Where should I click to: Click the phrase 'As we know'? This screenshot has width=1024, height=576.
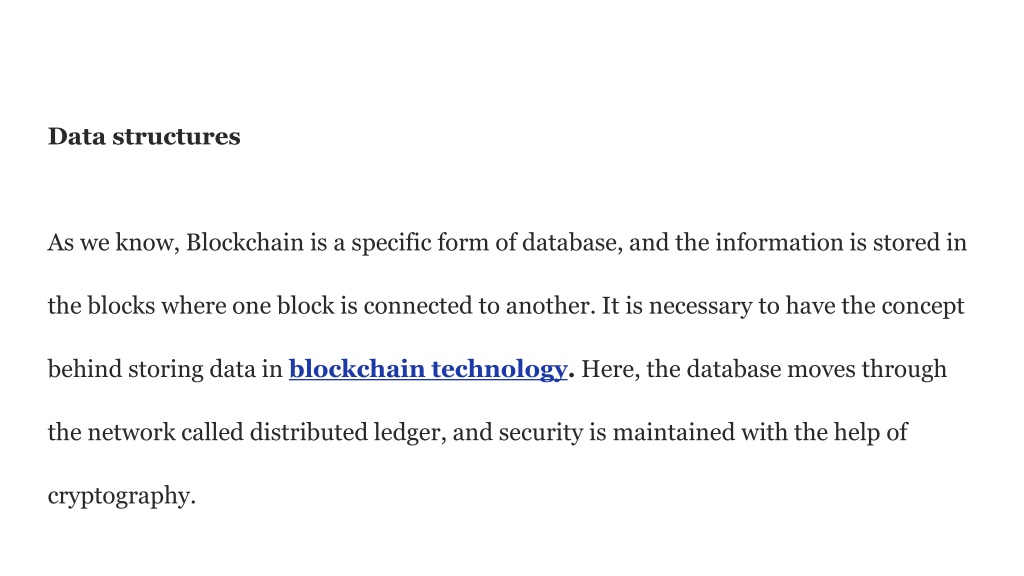(110, 242)
